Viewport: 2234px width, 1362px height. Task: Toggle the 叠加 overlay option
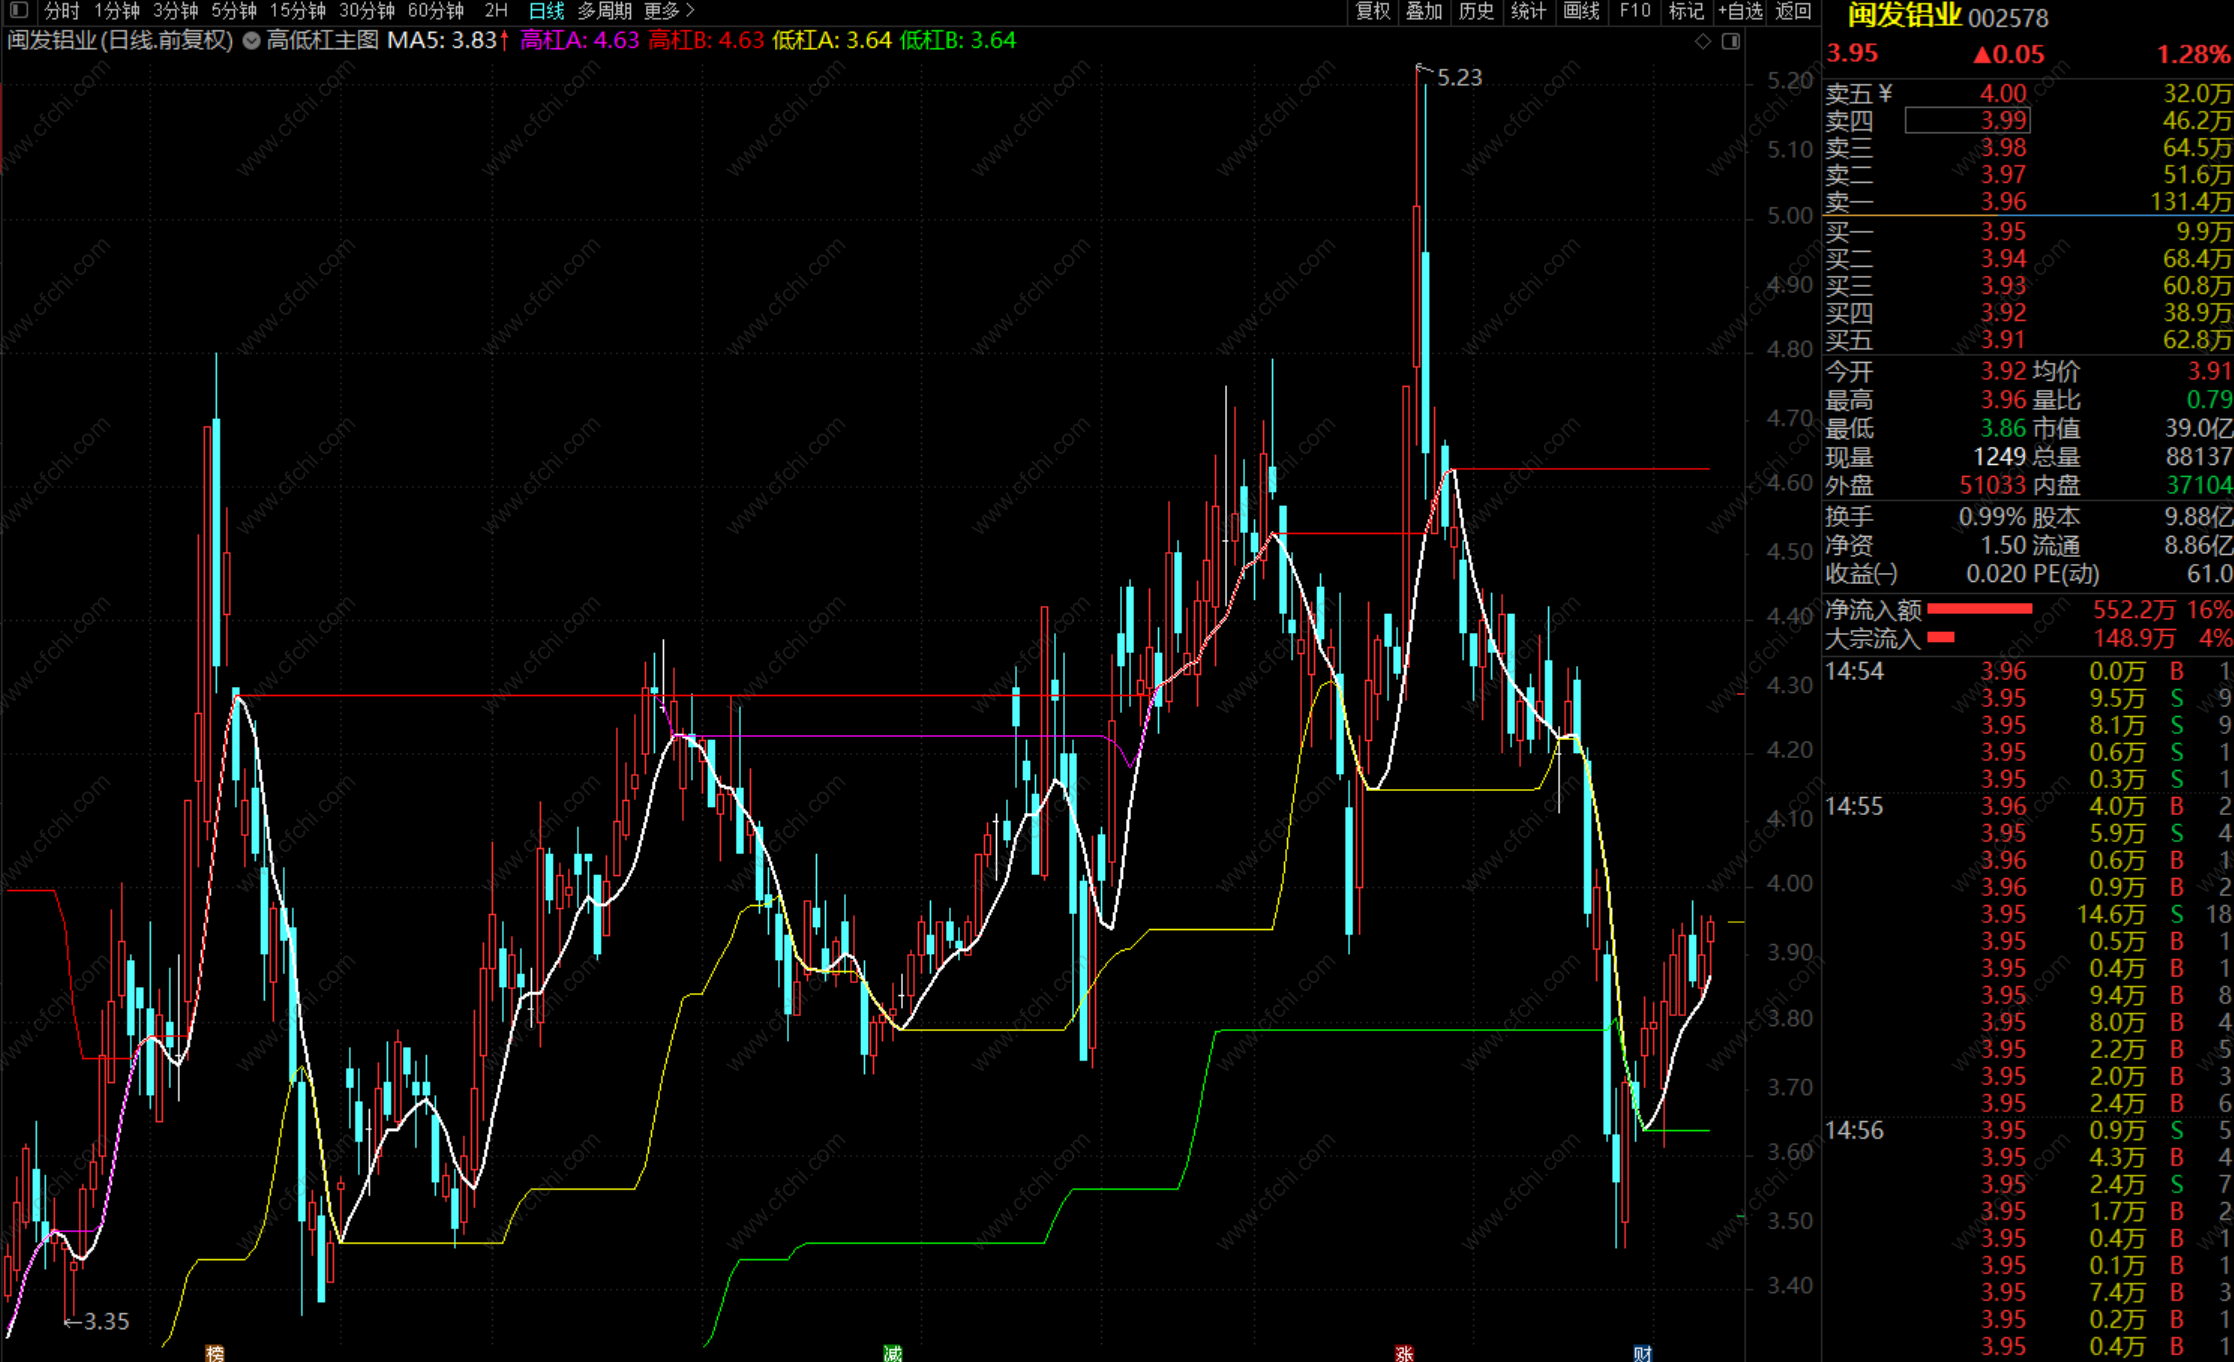click(1424, 11)
